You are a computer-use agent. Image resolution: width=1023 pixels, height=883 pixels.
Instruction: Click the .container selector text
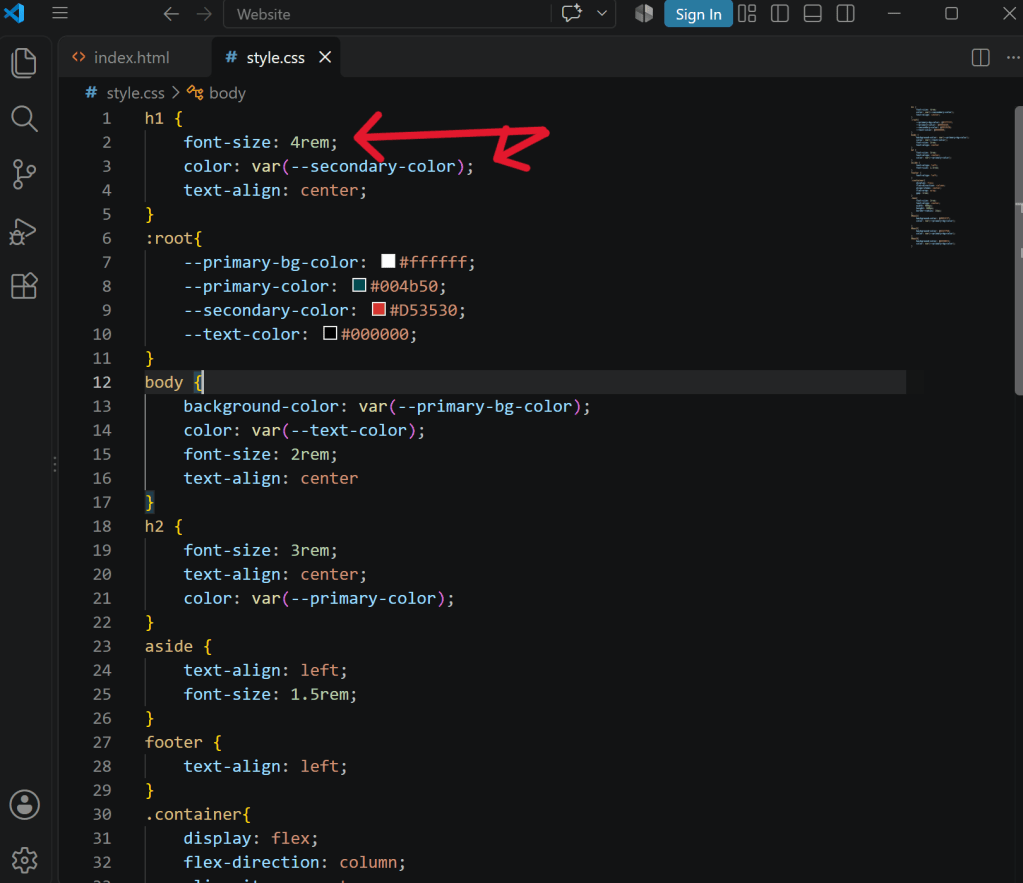coord(193,814)
